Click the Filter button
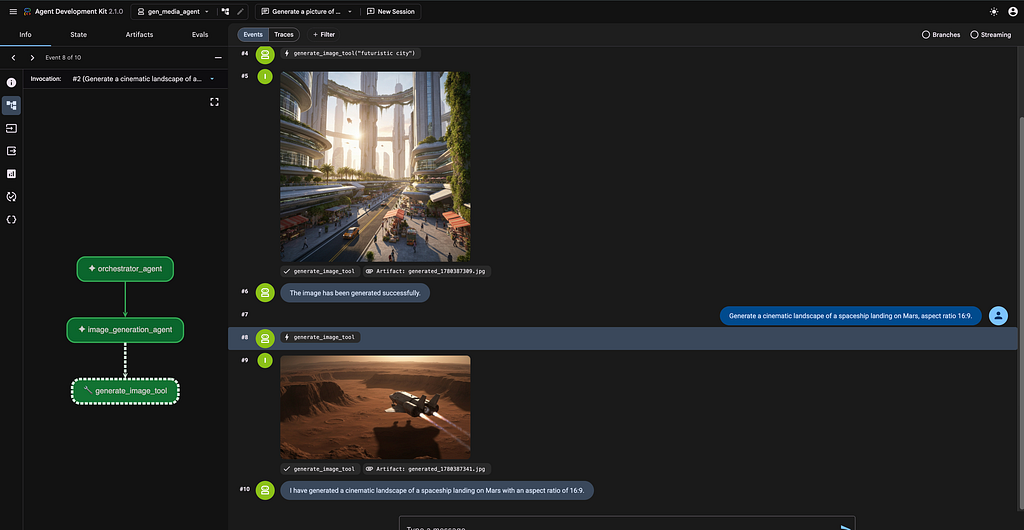 [x=323, y=35]
